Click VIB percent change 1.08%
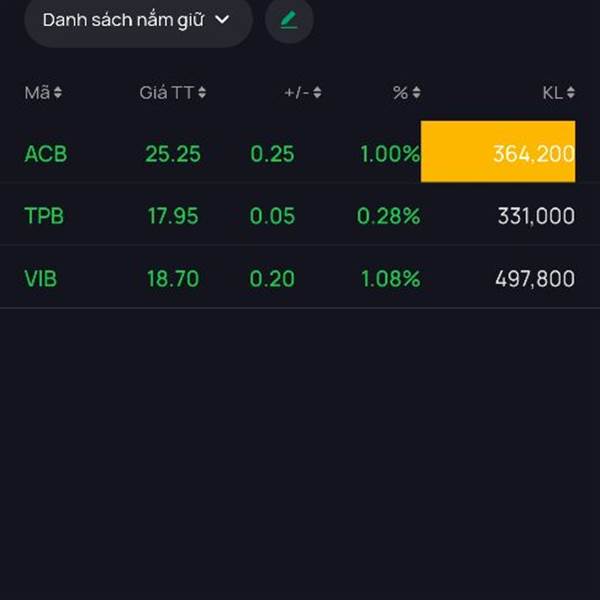Viewport: 600px width, 600px height. [390, 278]
